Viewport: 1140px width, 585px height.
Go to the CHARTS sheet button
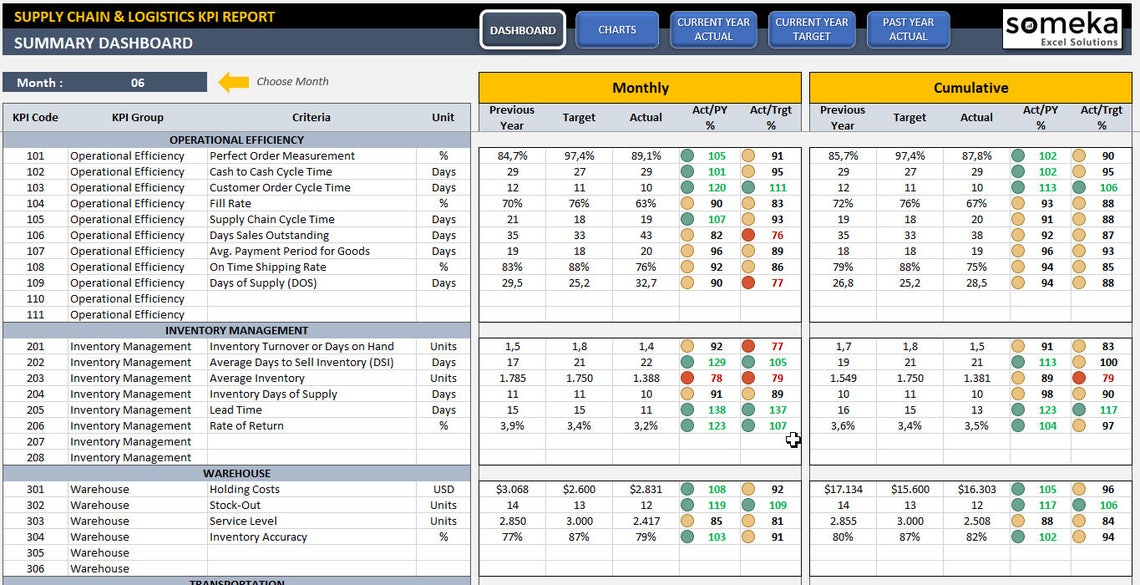point(617,30)
